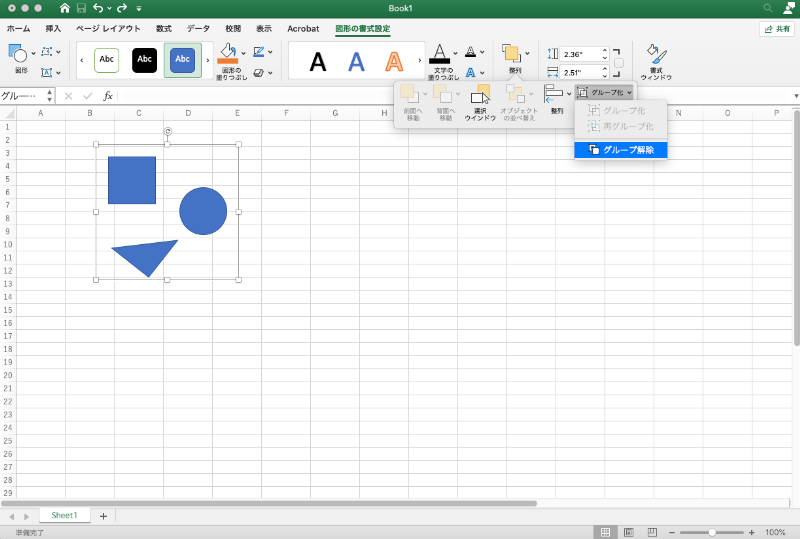Open the 数式 tab
Viewport: 800px width, 539px height.
[x=164, y=29]
